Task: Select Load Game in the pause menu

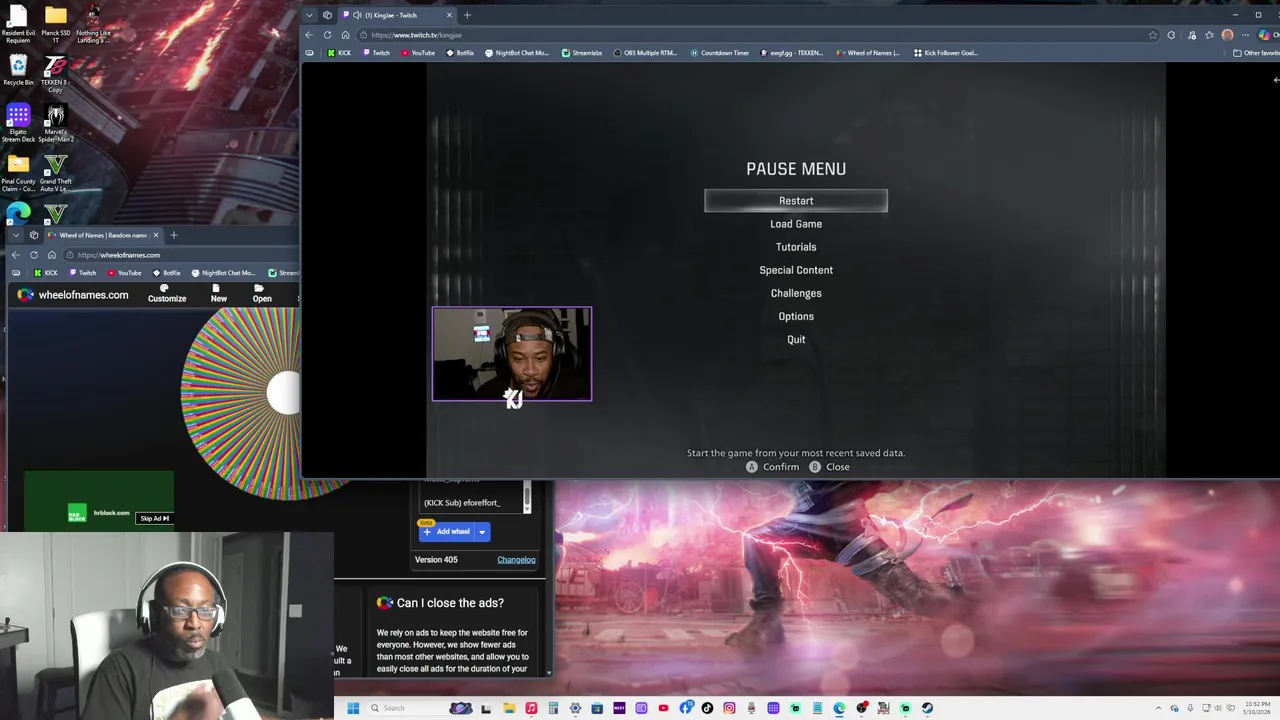Action: pyautogui.click(x=796, y=224)
